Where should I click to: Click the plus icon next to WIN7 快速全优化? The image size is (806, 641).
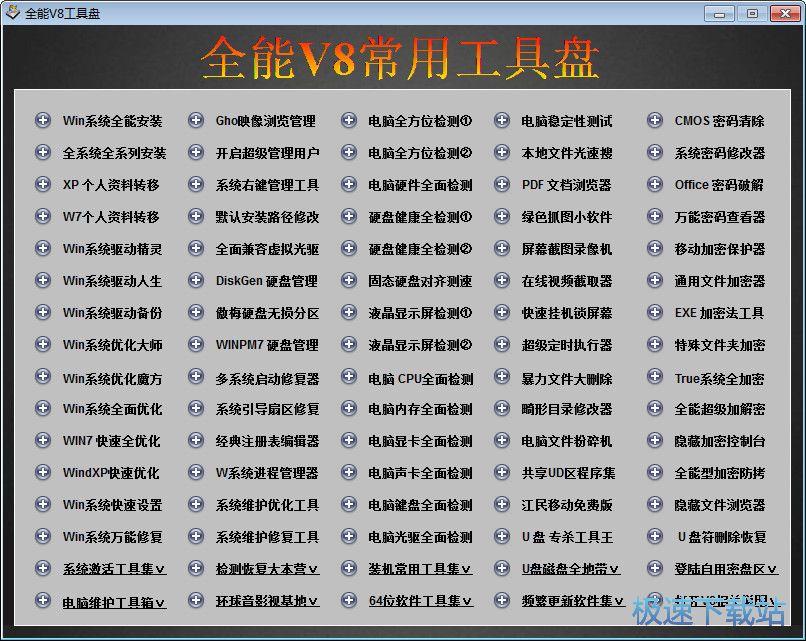pos(43,441)
